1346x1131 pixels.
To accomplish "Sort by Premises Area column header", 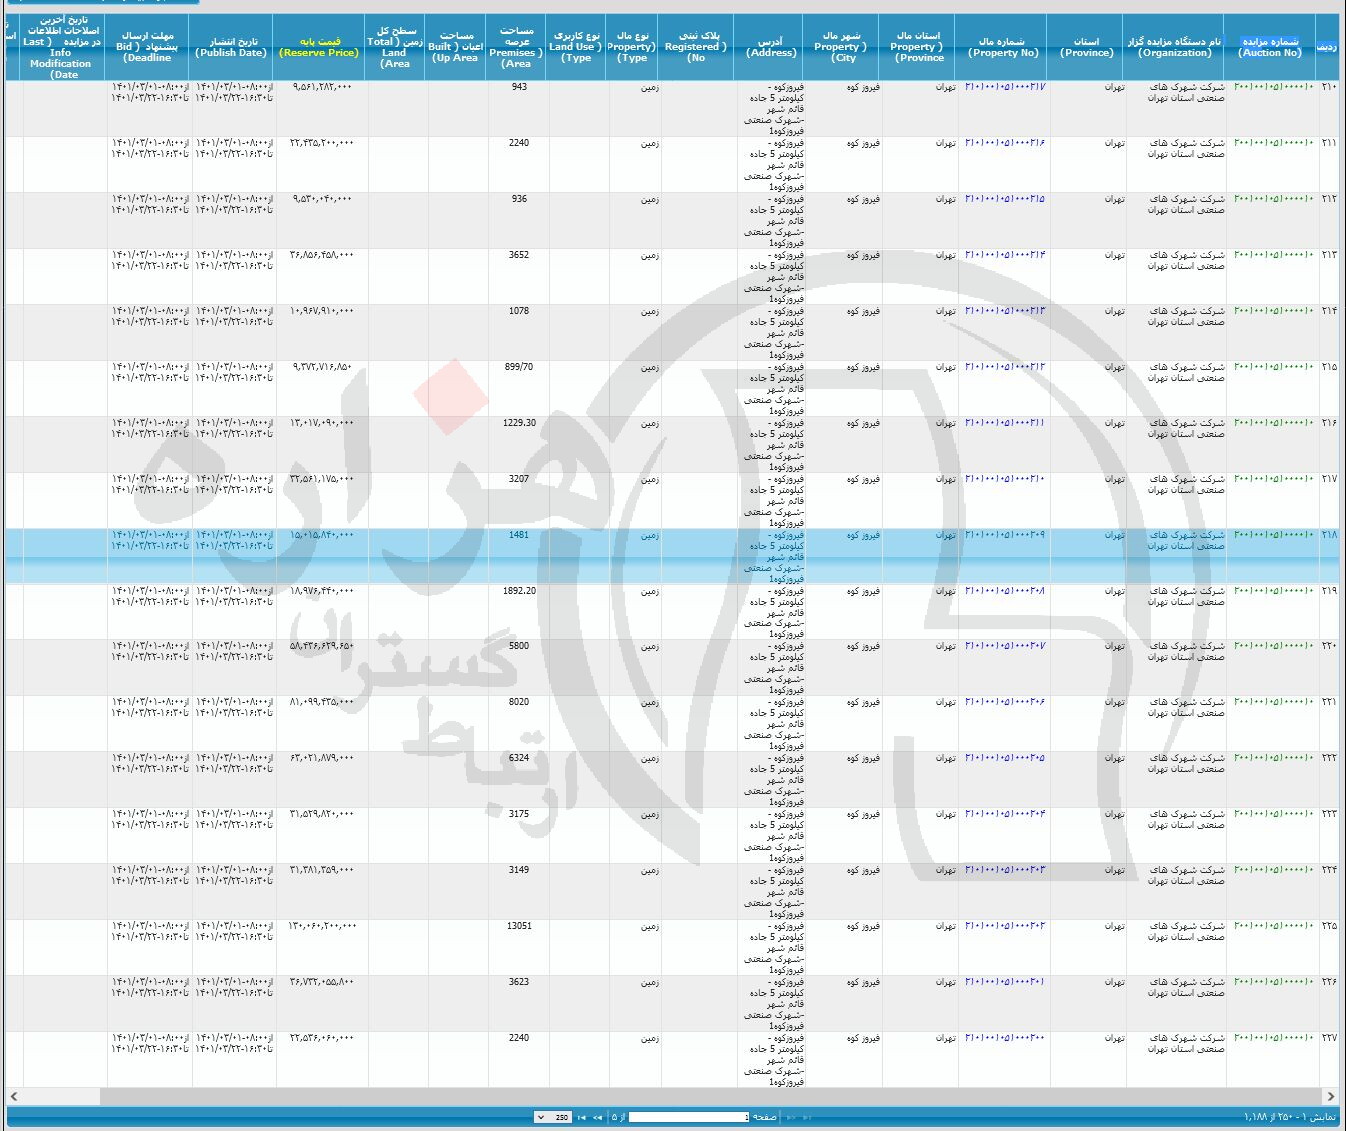I will tap(516, 47).
